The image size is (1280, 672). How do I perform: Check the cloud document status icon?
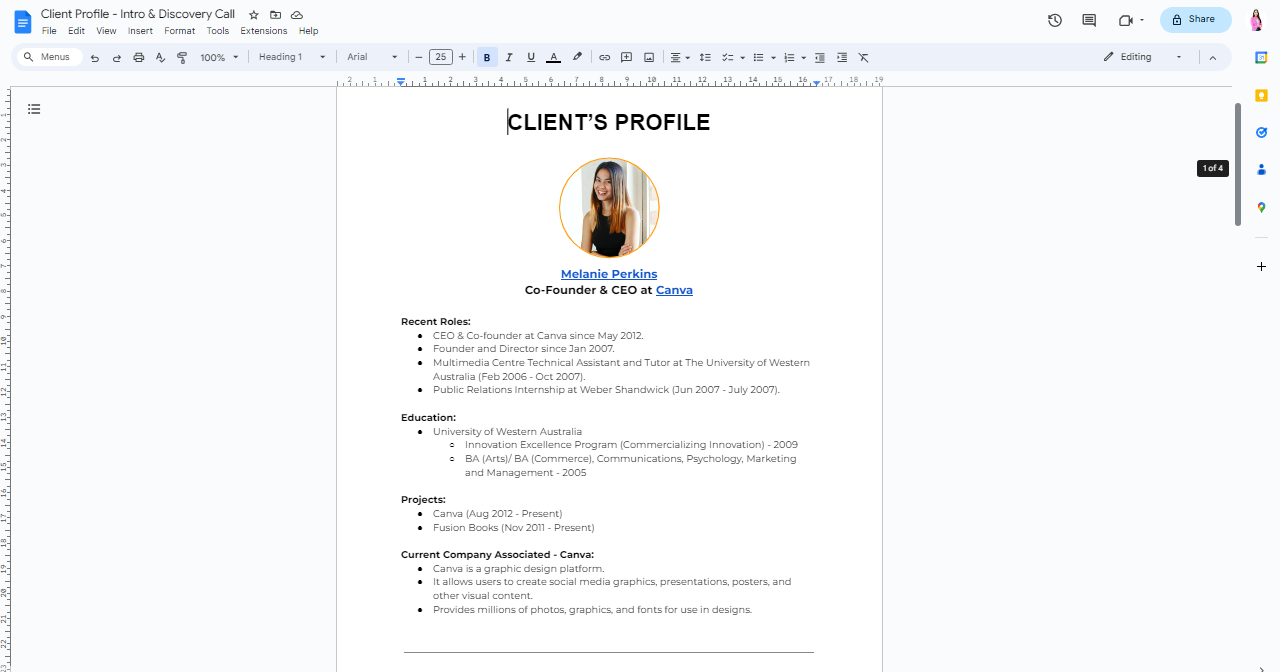(x=297, y=15)
